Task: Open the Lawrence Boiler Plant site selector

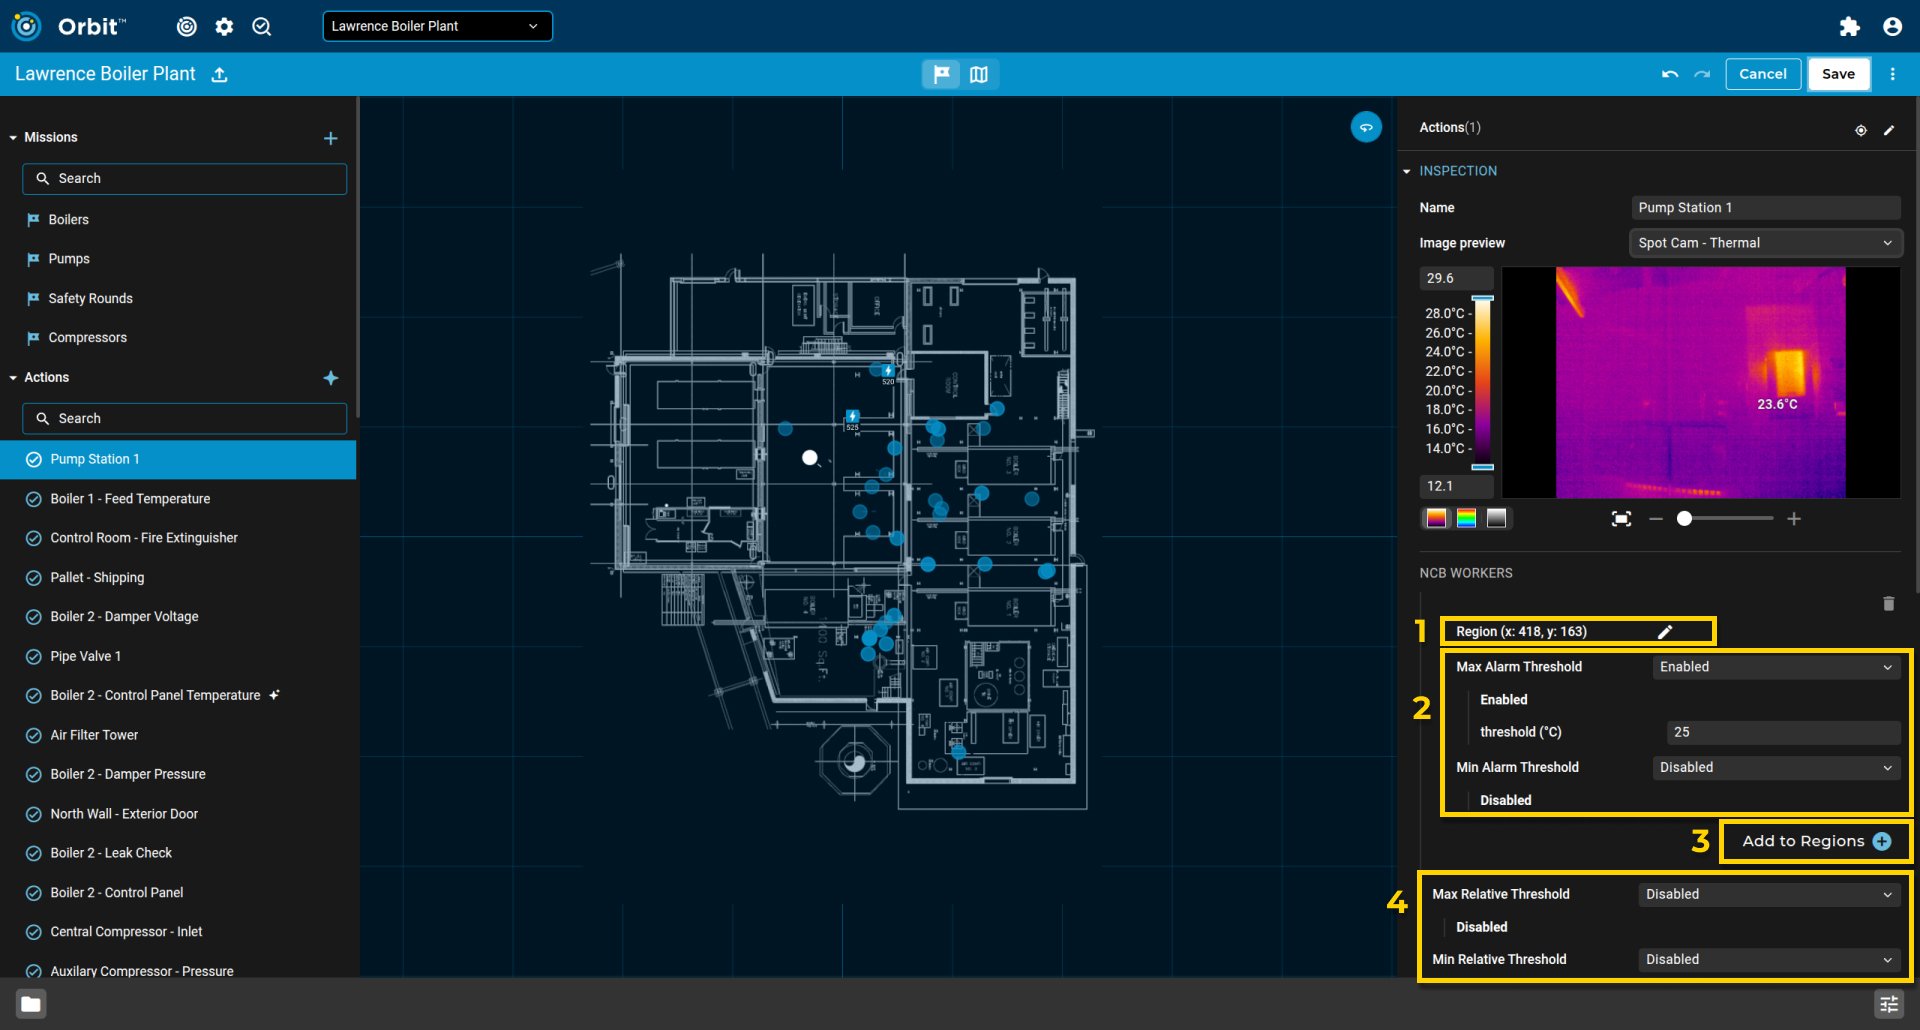Action: (x=437, y=26)
